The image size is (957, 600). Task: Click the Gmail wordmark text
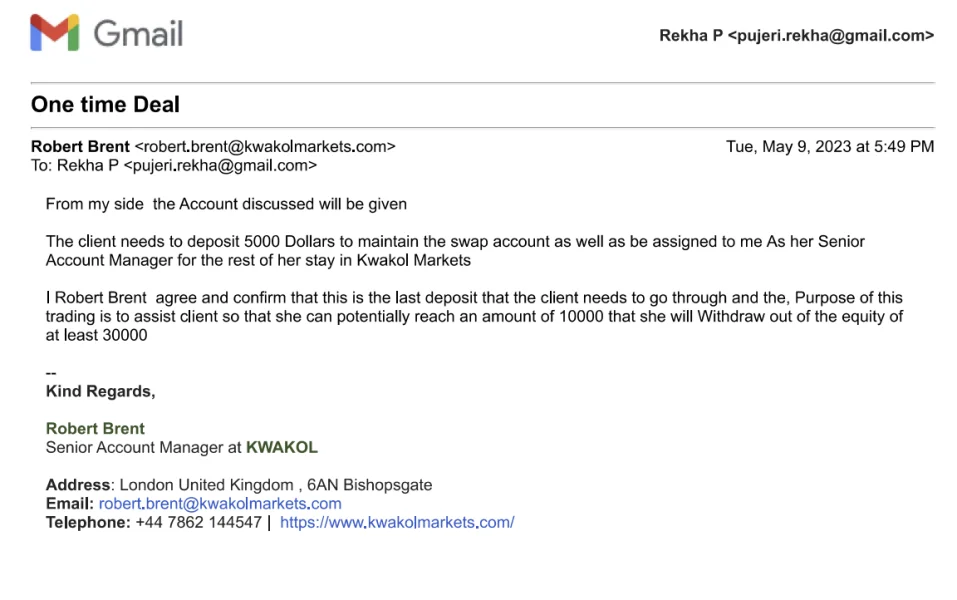tap(138, 34)
